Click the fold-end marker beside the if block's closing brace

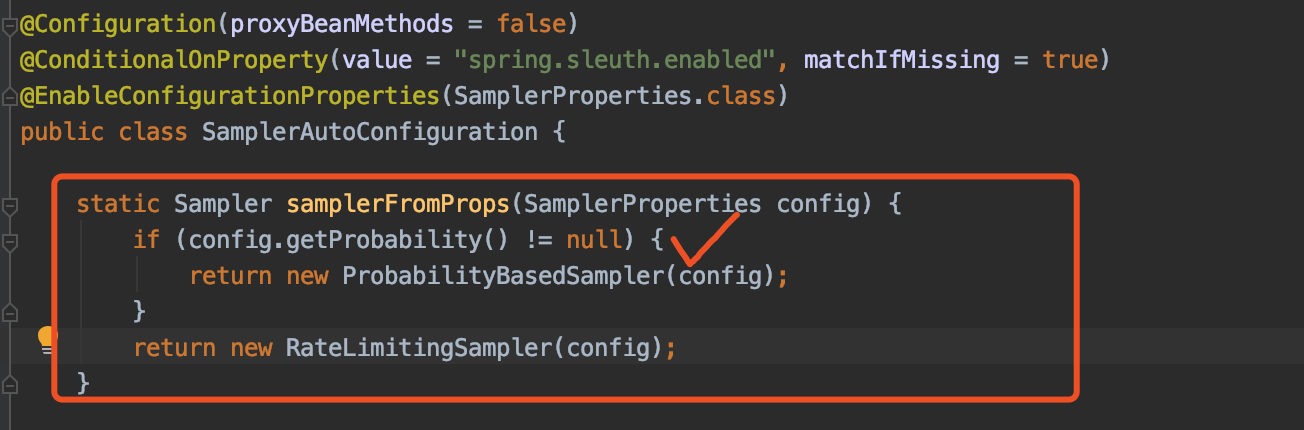click(x=9, y=312)
